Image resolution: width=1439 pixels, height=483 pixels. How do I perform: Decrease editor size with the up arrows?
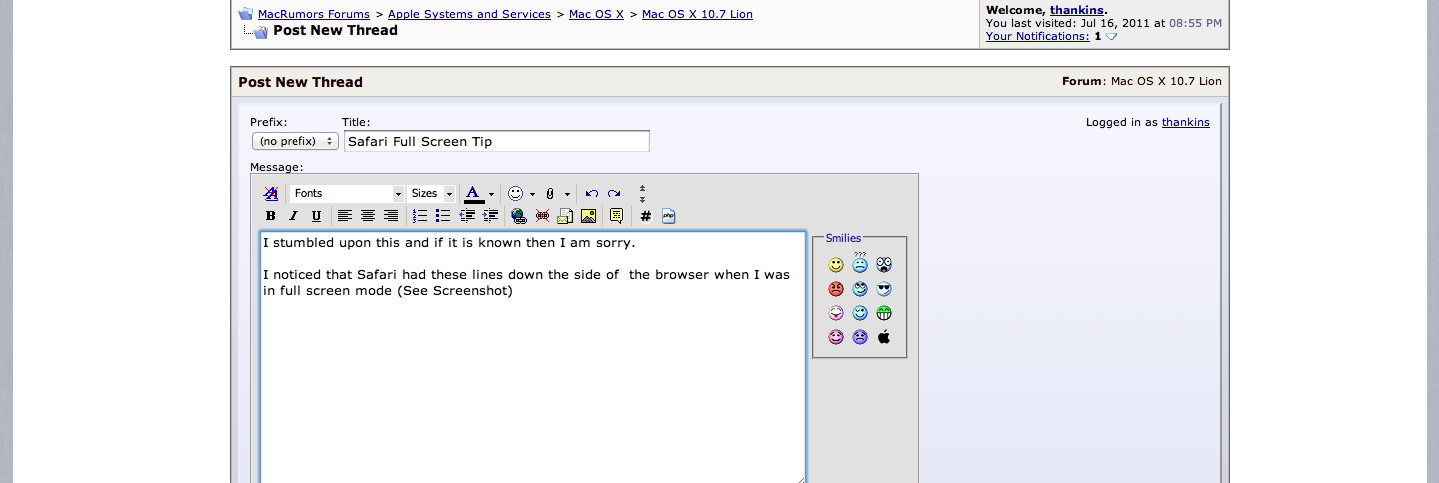pyautogui.click(x=642, y=188)
